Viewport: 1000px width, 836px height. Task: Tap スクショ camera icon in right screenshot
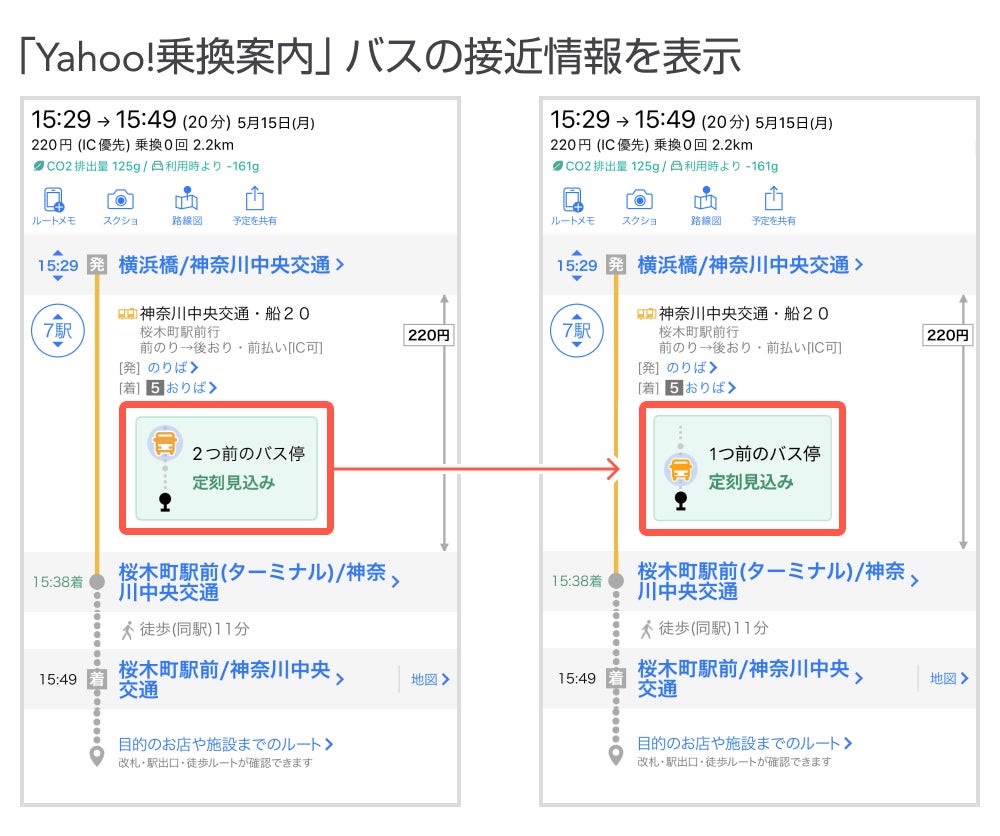point(640,200)
